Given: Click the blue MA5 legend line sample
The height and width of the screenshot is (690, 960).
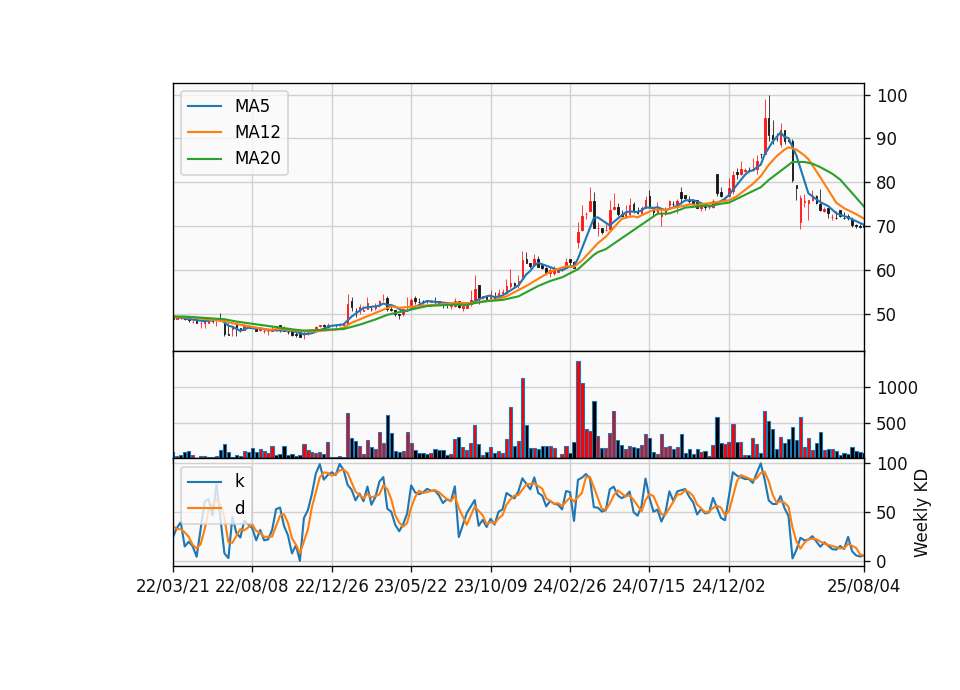Looking at the screenshot, I should click(204, 107).
